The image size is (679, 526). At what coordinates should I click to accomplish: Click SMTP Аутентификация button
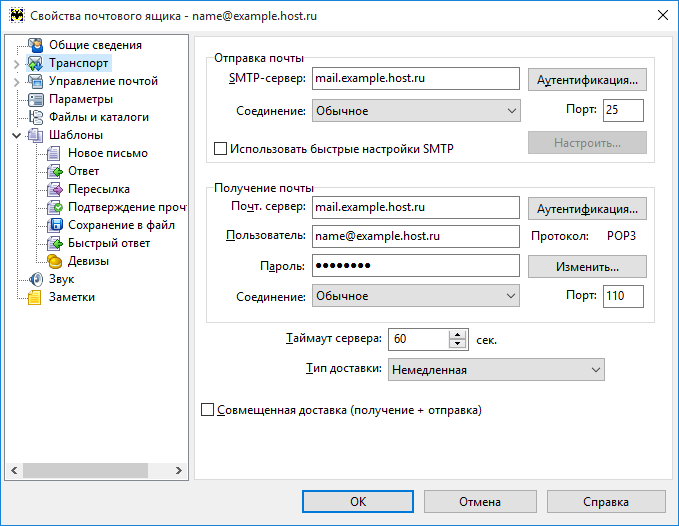click(587, 80)
